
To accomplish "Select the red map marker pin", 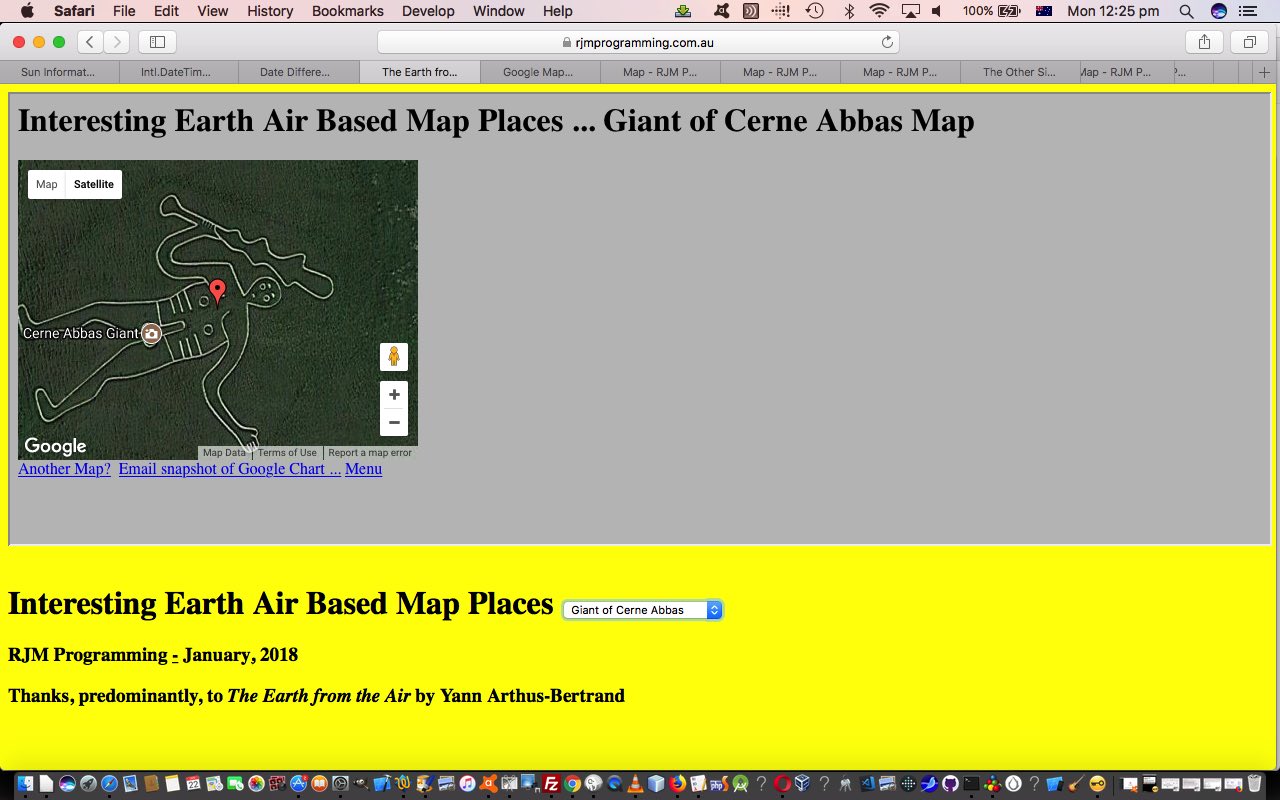I will click(x=217, y=291).
